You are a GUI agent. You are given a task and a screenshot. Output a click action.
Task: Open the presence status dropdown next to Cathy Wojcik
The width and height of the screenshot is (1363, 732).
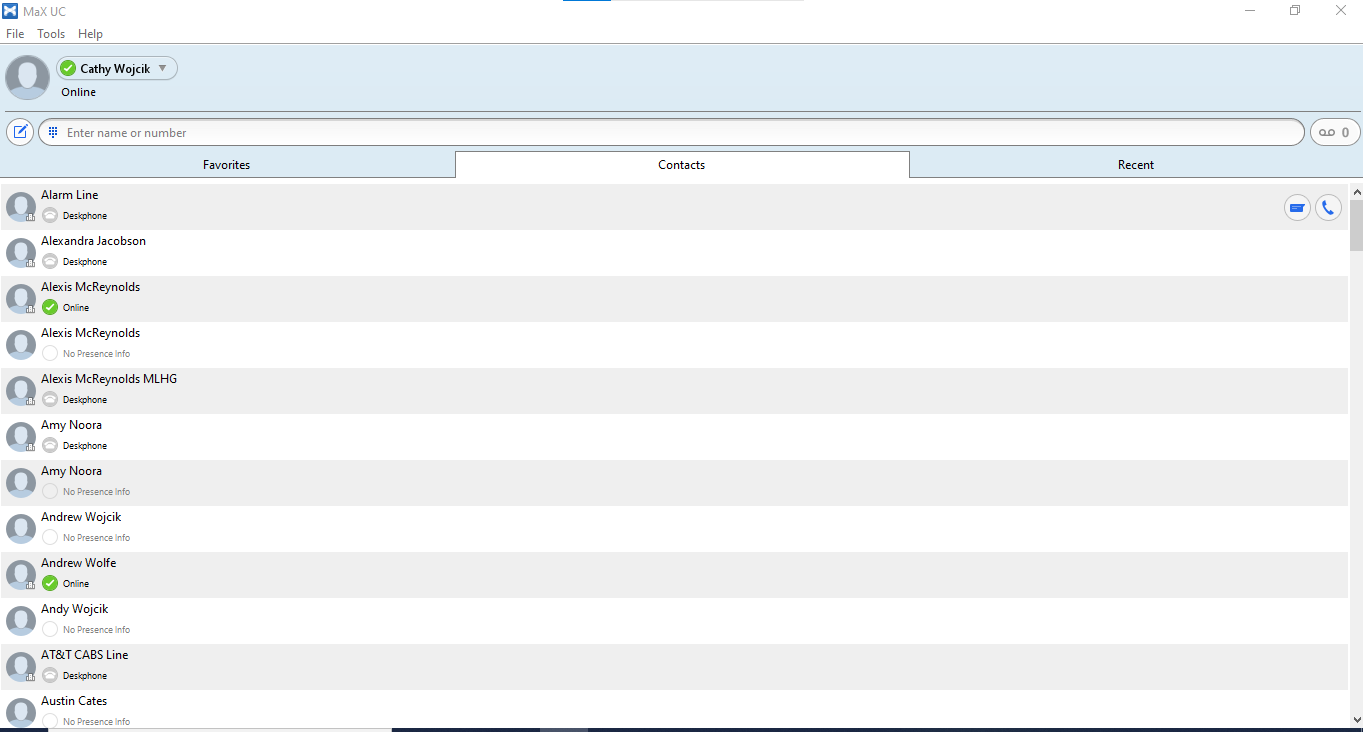click(160, 68)
